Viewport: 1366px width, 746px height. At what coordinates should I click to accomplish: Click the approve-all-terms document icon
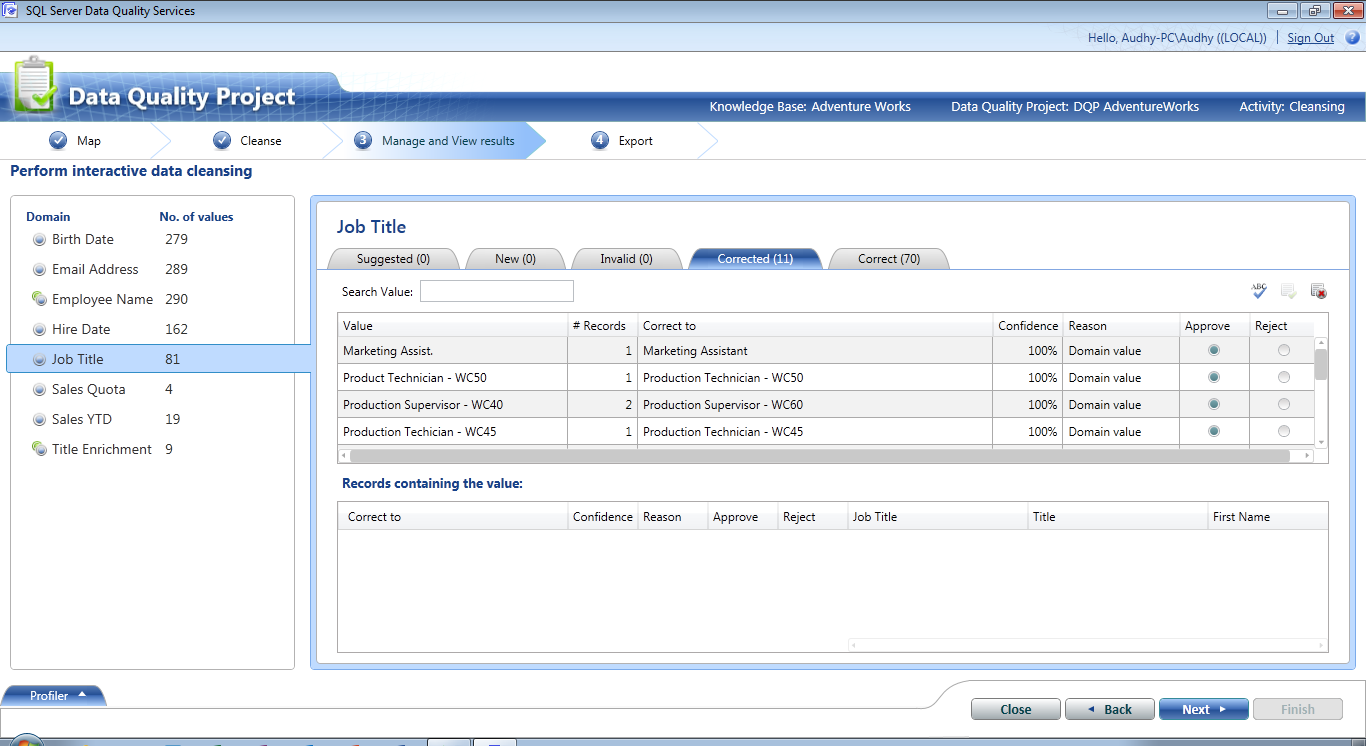click(x=1289, y=290)
